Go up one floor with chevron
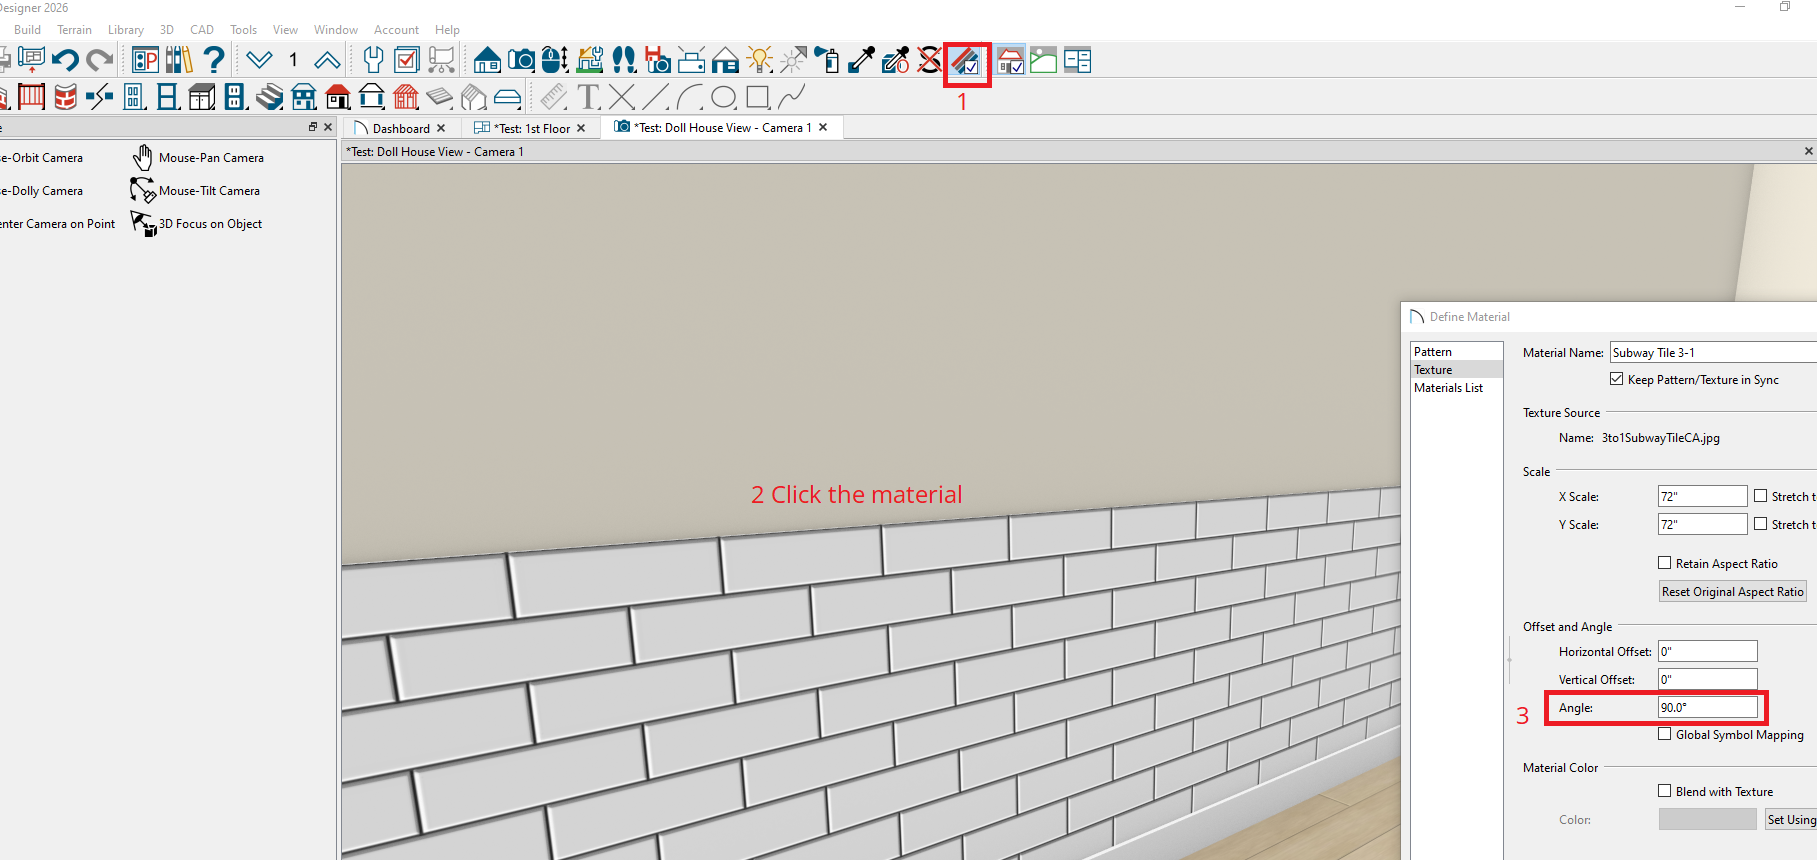Viewport: 1817px width, 860px height. (327, 60)
